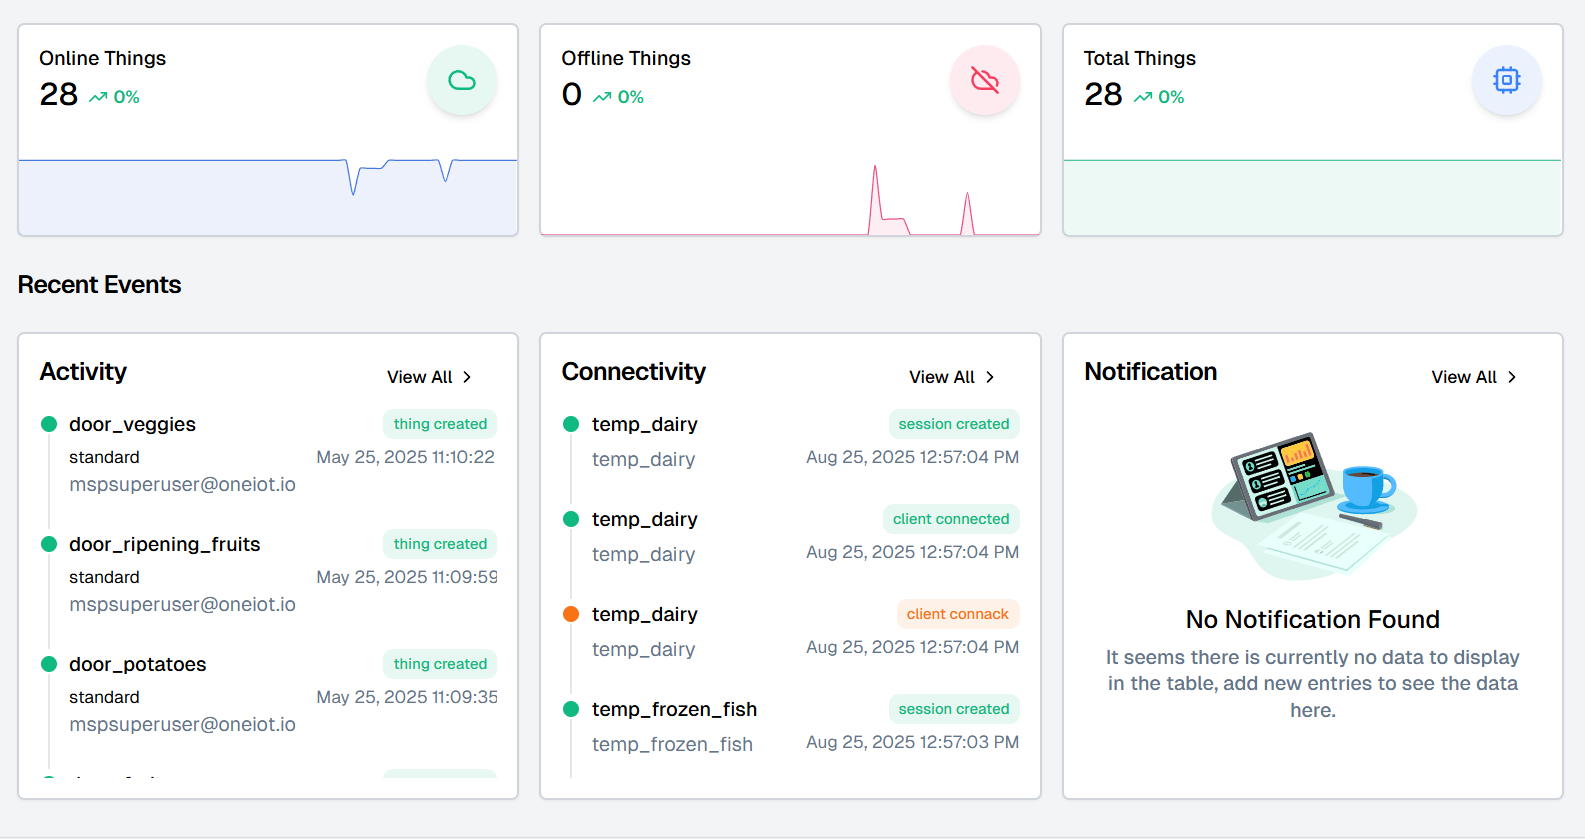1585x839 pixels.
Task: Click the client connected badge
Action: pyautogui.click(x=951, y=519)
